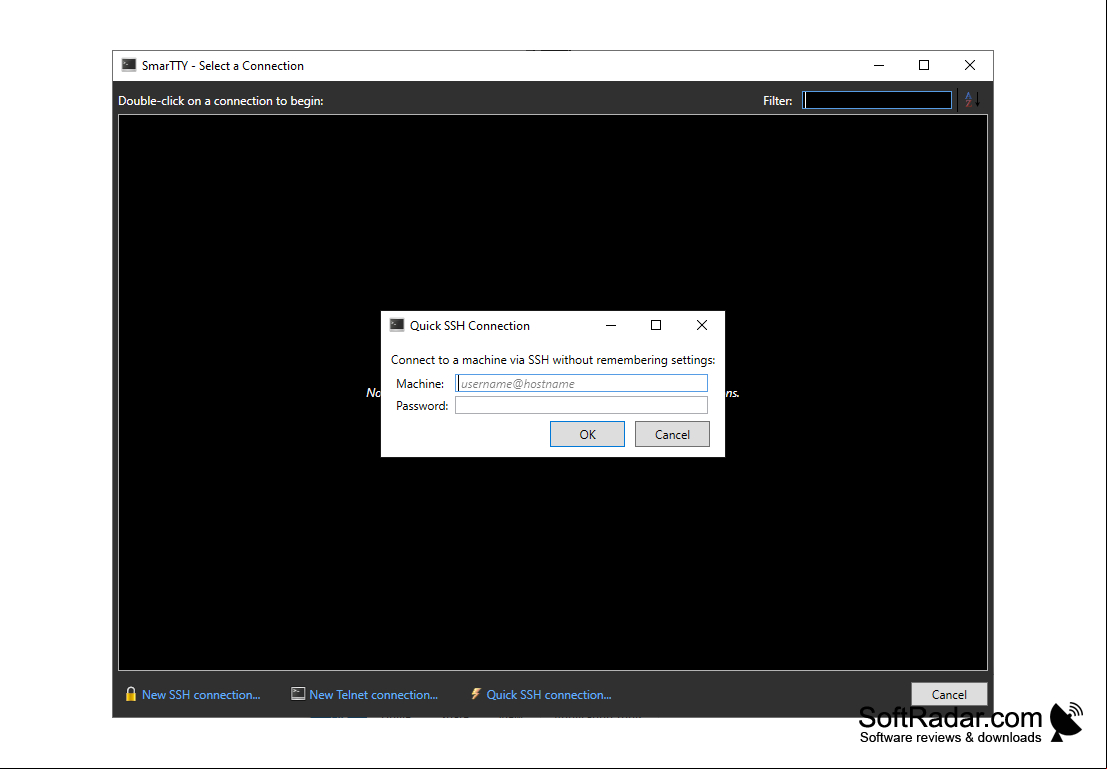Maximize the SmarTTY main window
Image resolution: width=1107 pixels, height=769 pixels.
[923, 65]
